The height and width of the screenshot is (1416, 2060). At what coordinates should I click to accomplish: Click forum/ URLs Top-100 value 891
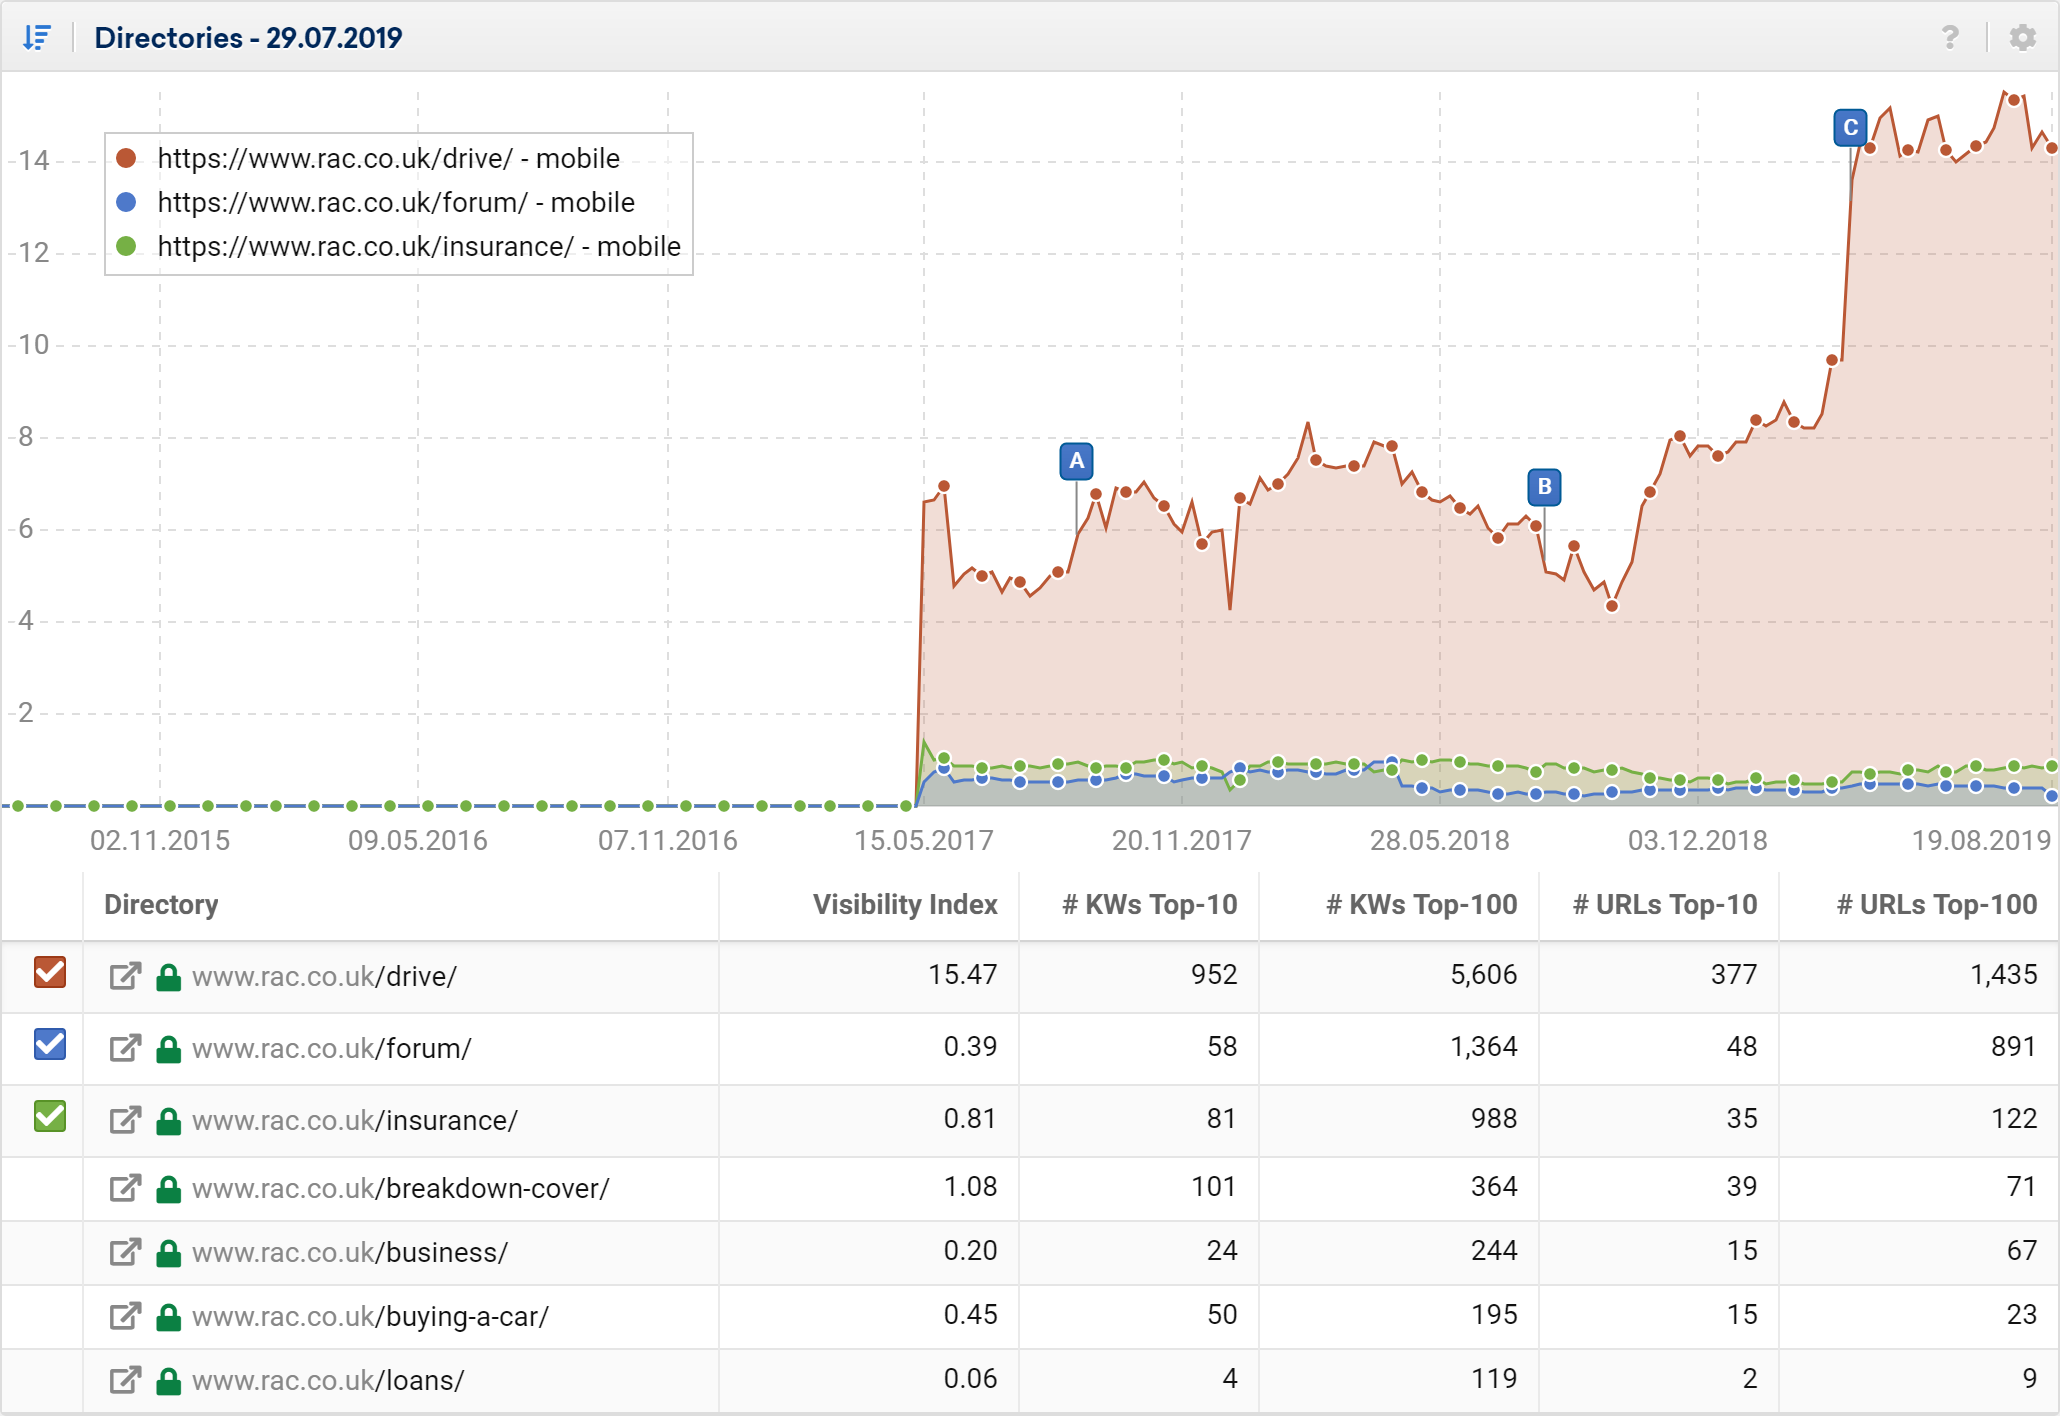coord(2014,1047)
